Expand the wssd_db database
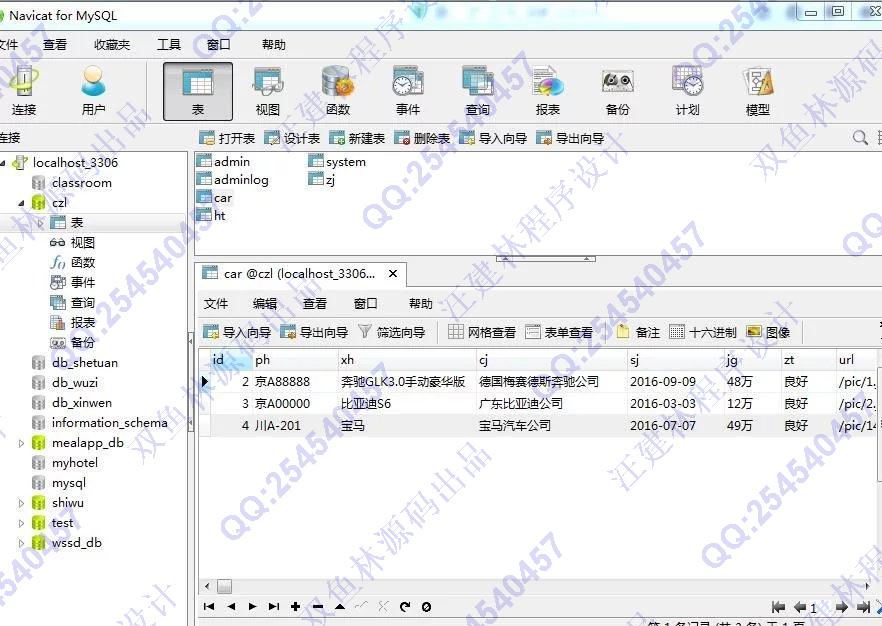This screenshot has width=882, height=626. 21,543
